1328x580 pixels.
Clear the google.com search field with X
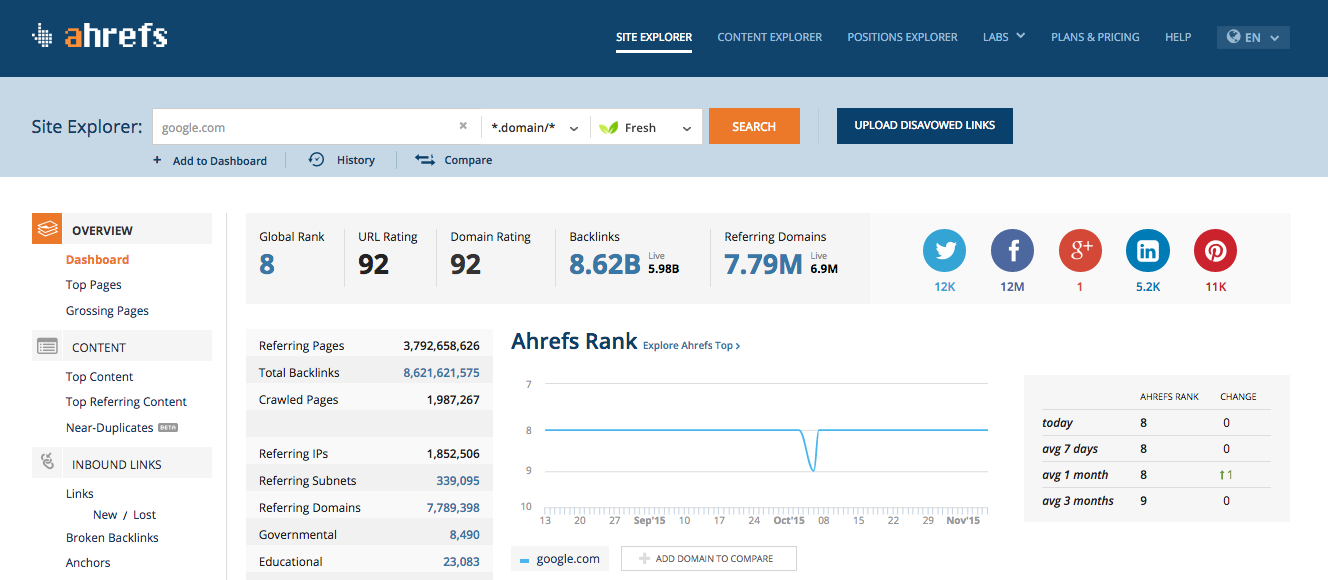click(x=463, y=126)
